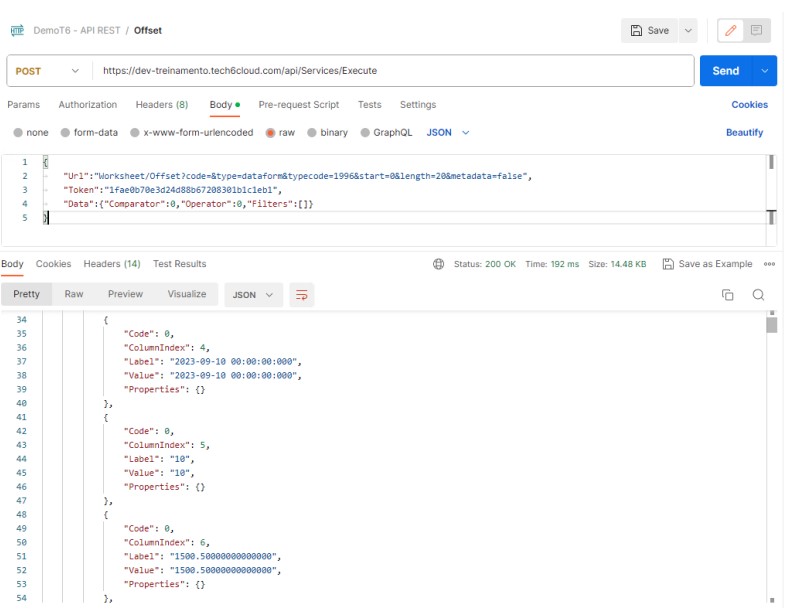Switch to the Params tab

[x=24, y=105]
